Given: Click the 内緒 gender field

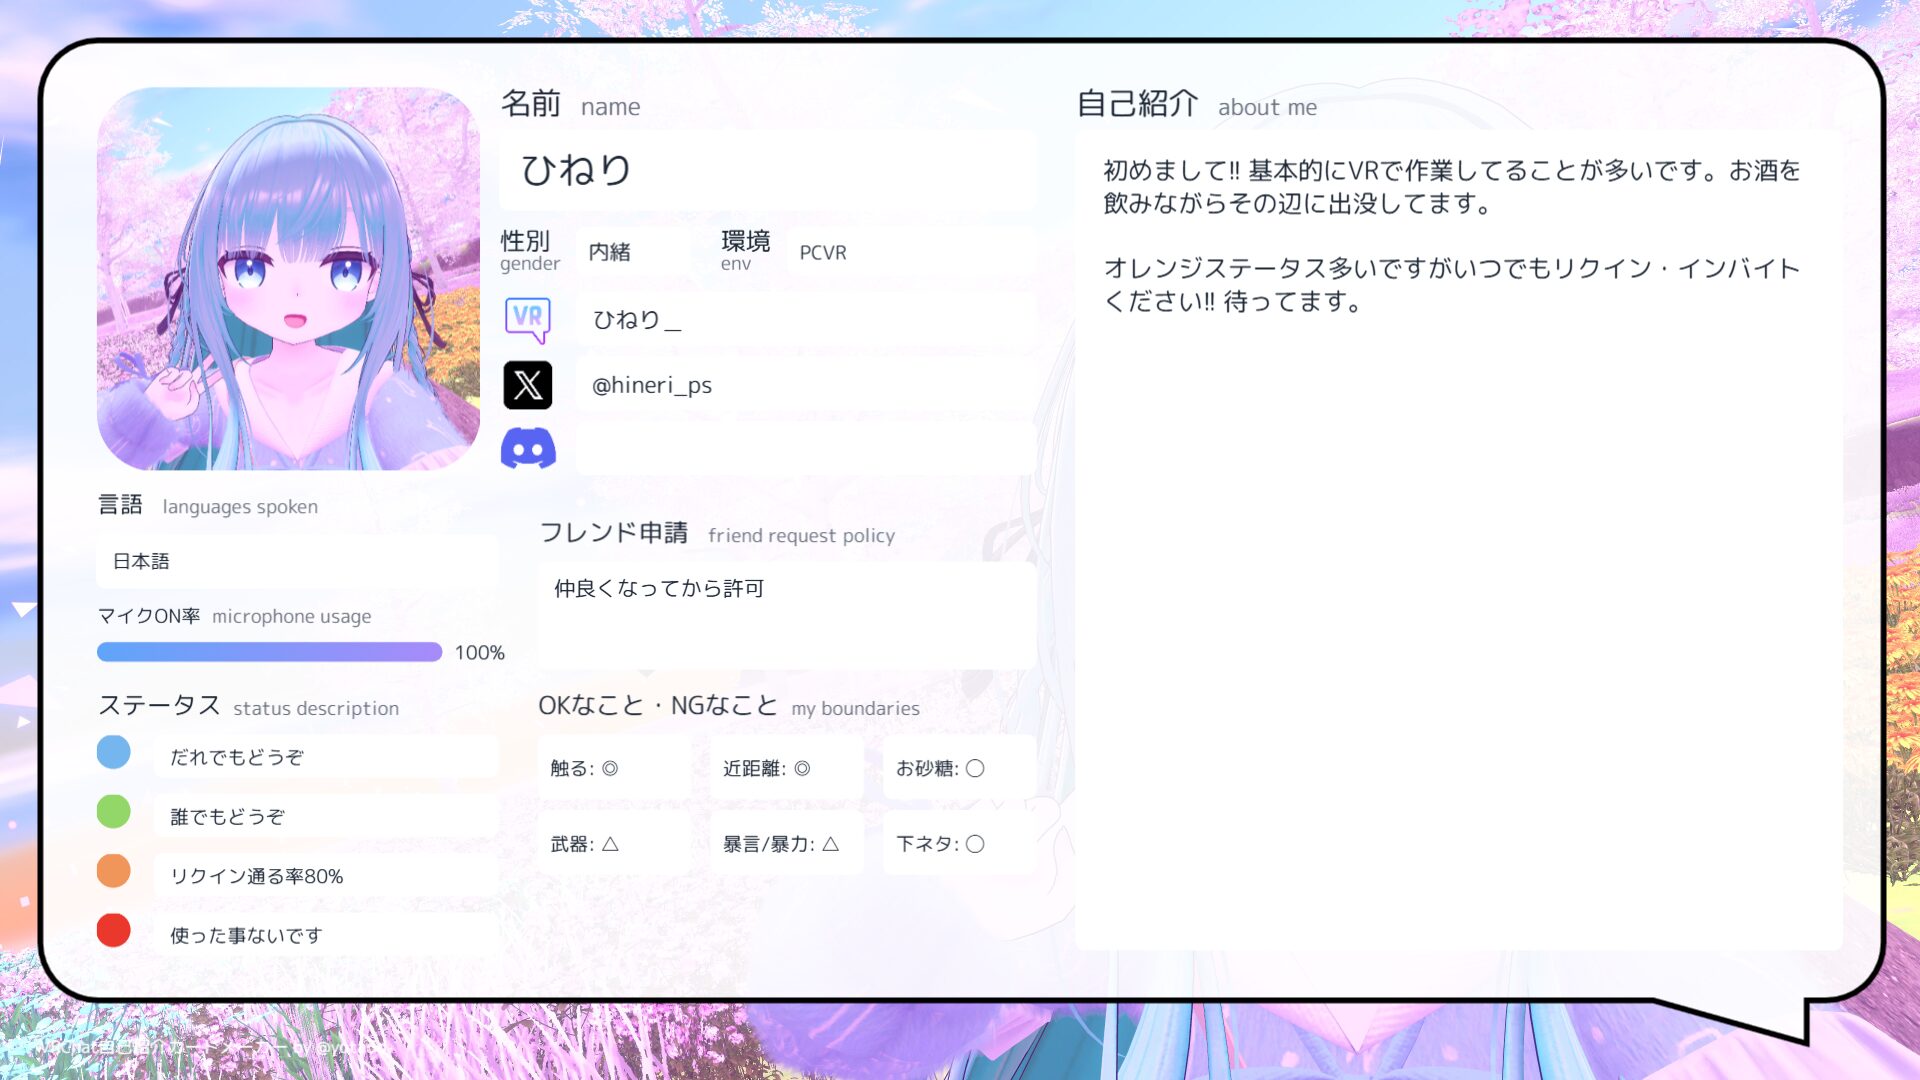Looking at the screenshot, I should [632, 252].
